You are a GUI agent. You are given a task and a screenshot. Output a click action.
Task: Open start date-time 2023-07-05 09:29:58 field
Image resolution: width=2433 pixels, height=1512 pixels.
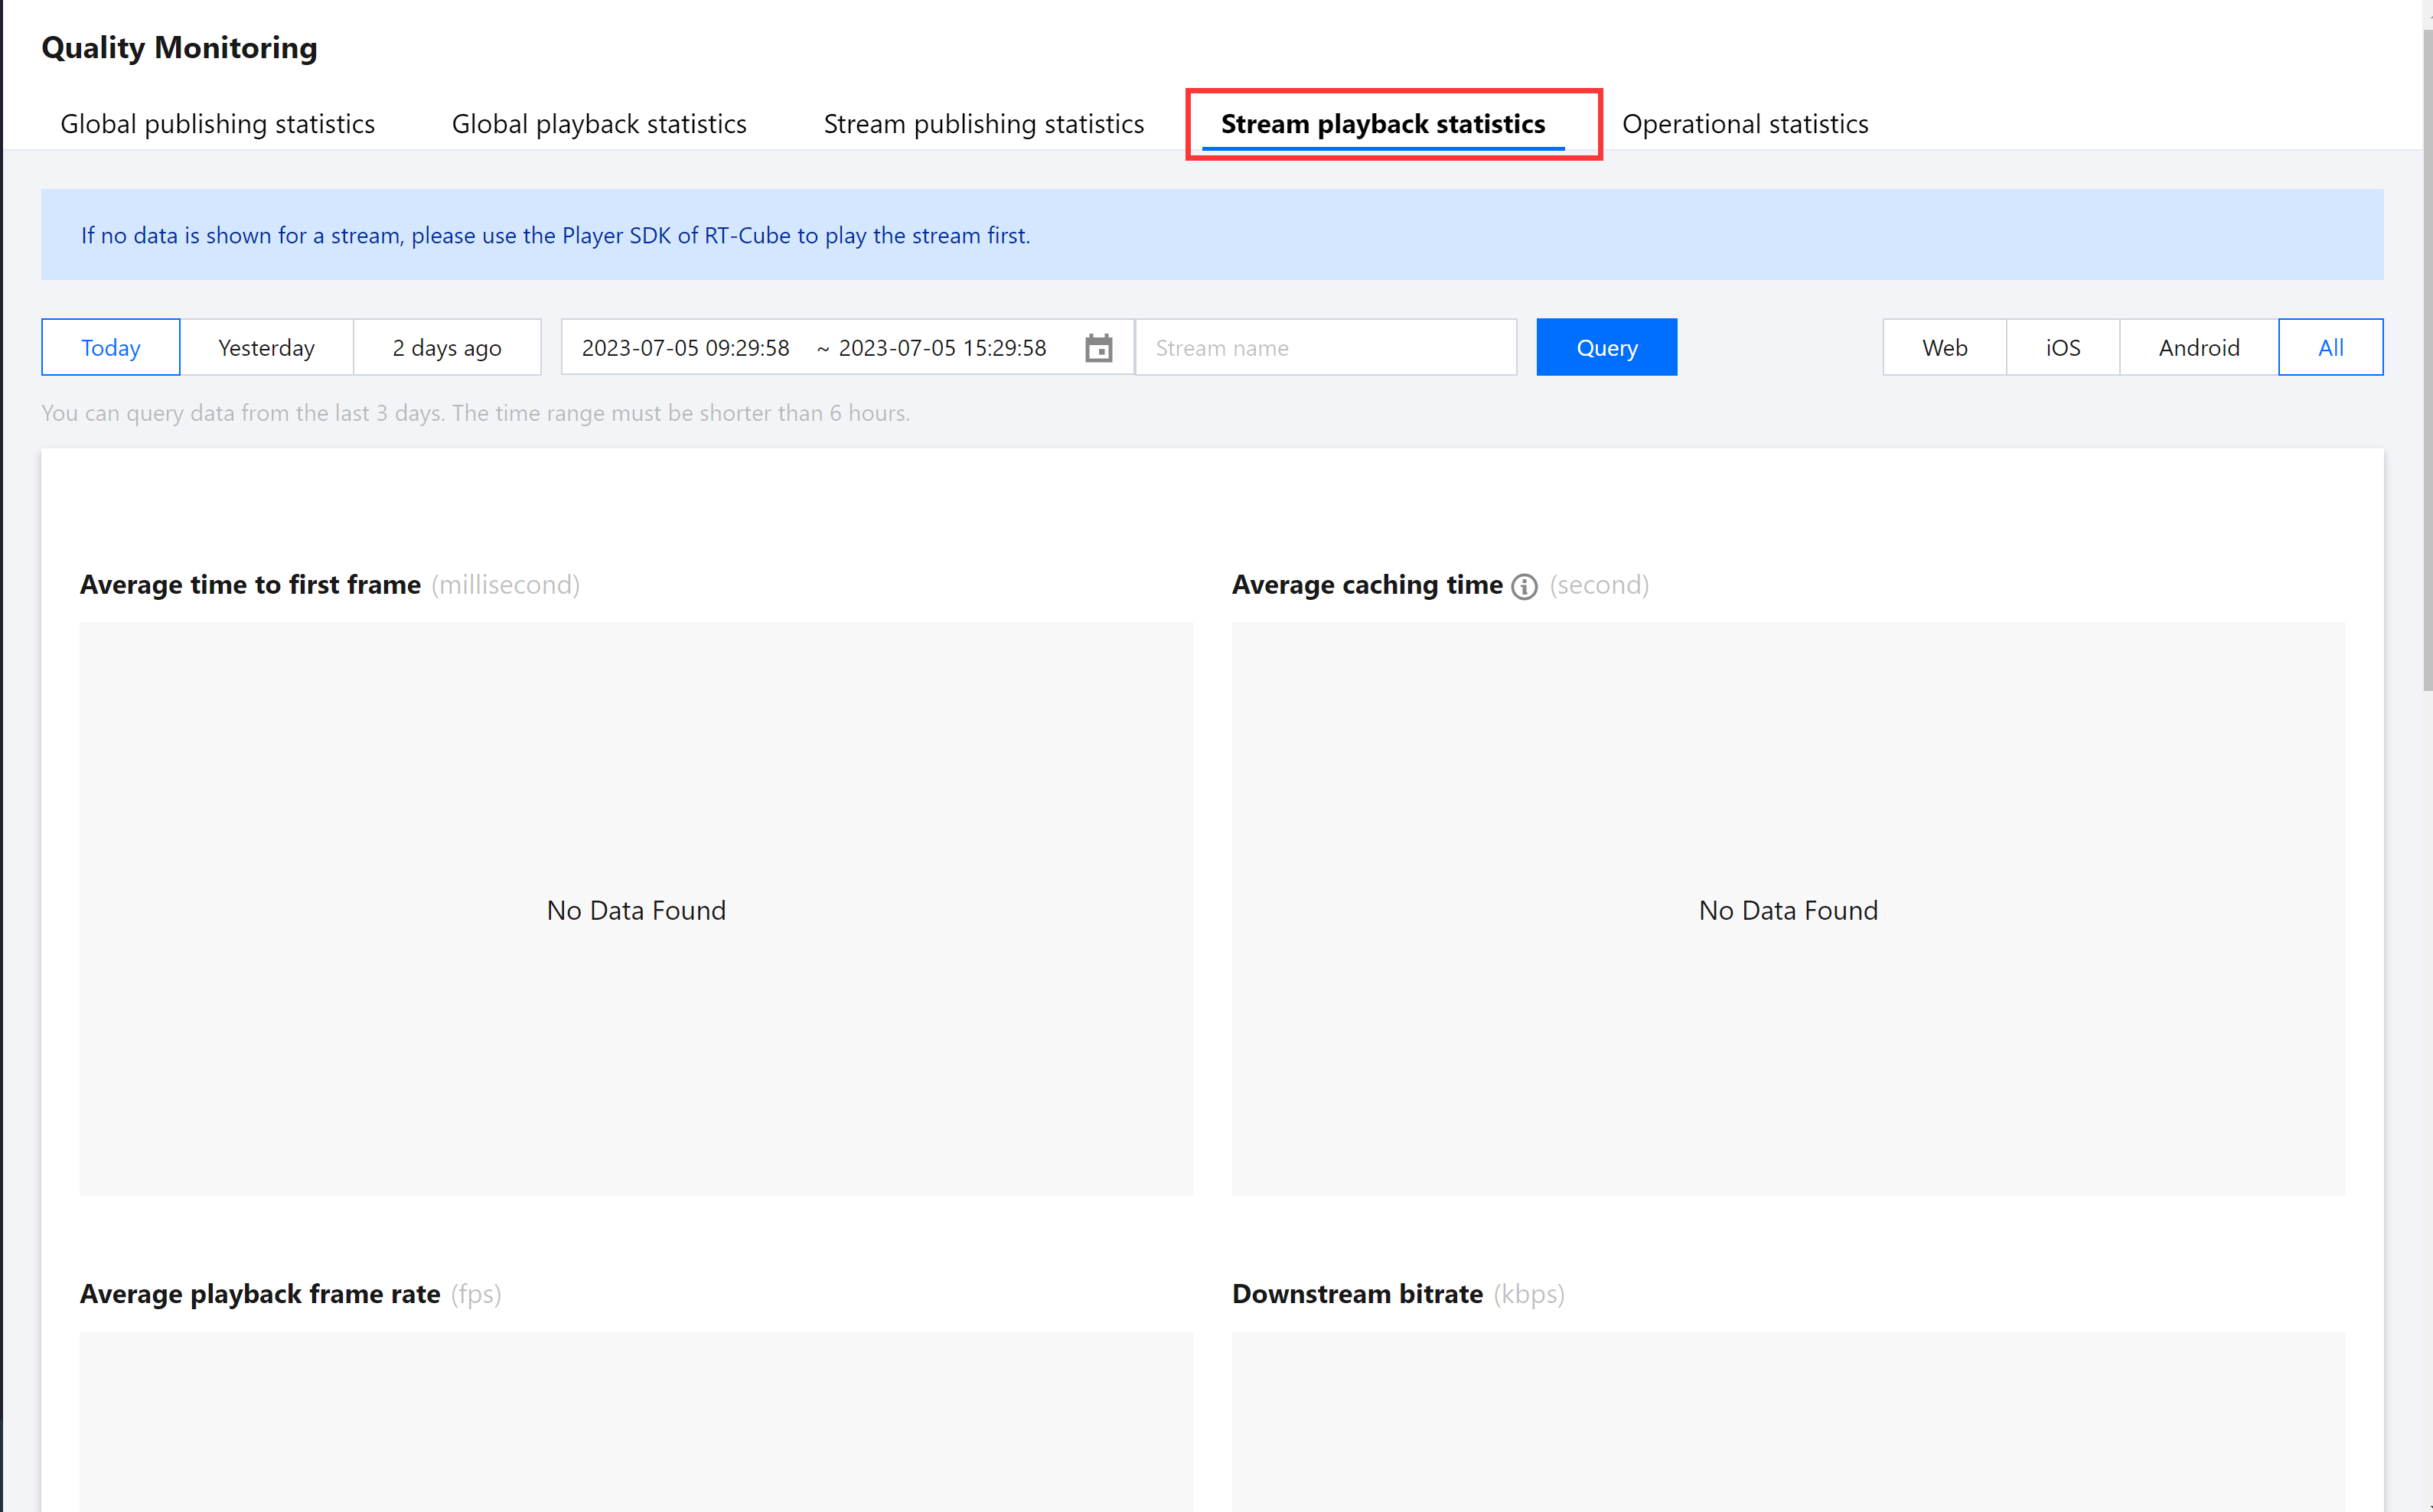[x=686, y=348]
